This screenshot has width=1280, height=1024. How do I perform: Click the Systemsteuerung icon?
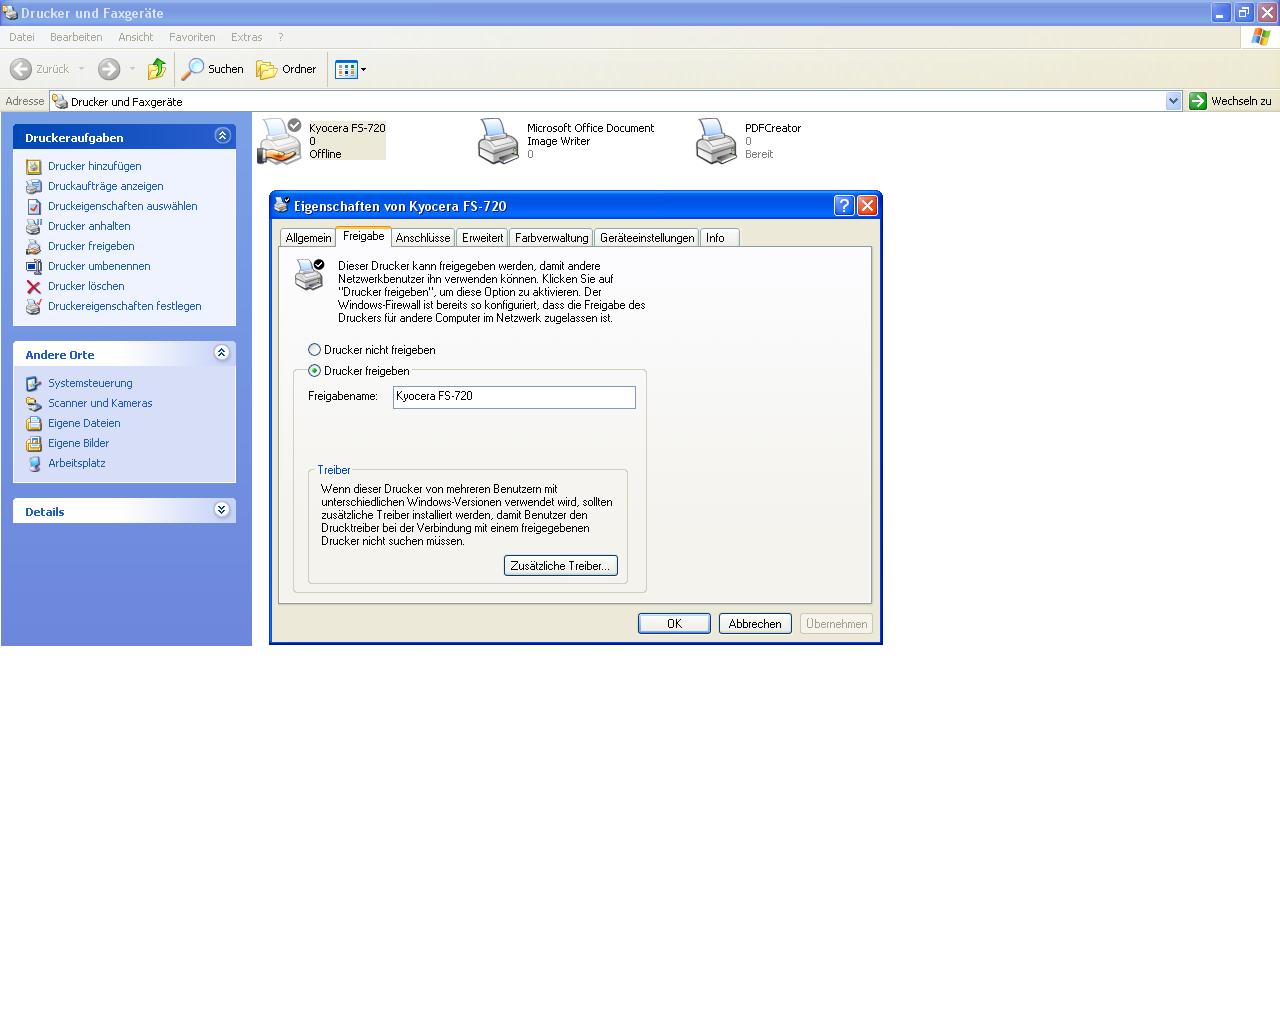[x=34, y=384]
